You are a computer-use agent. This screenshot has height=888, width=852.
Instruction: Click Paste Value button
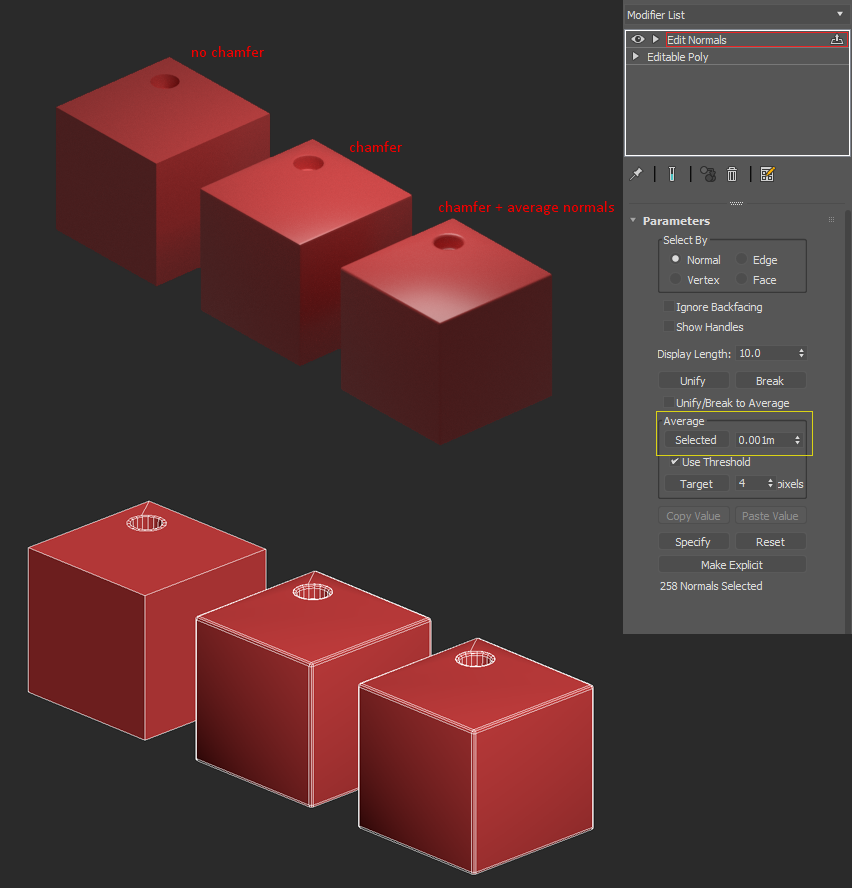tap(770, 516)
